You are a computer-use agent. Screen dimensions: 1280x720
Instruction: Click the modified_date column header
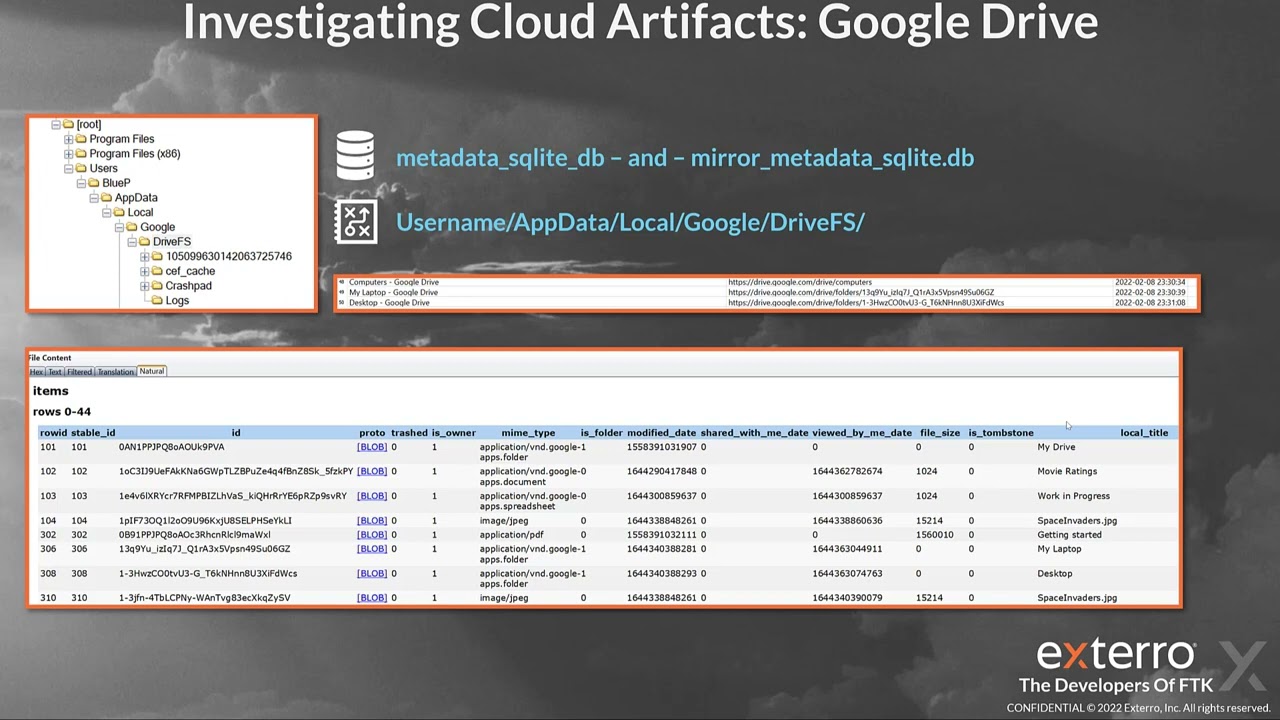[x=661, y=433]
